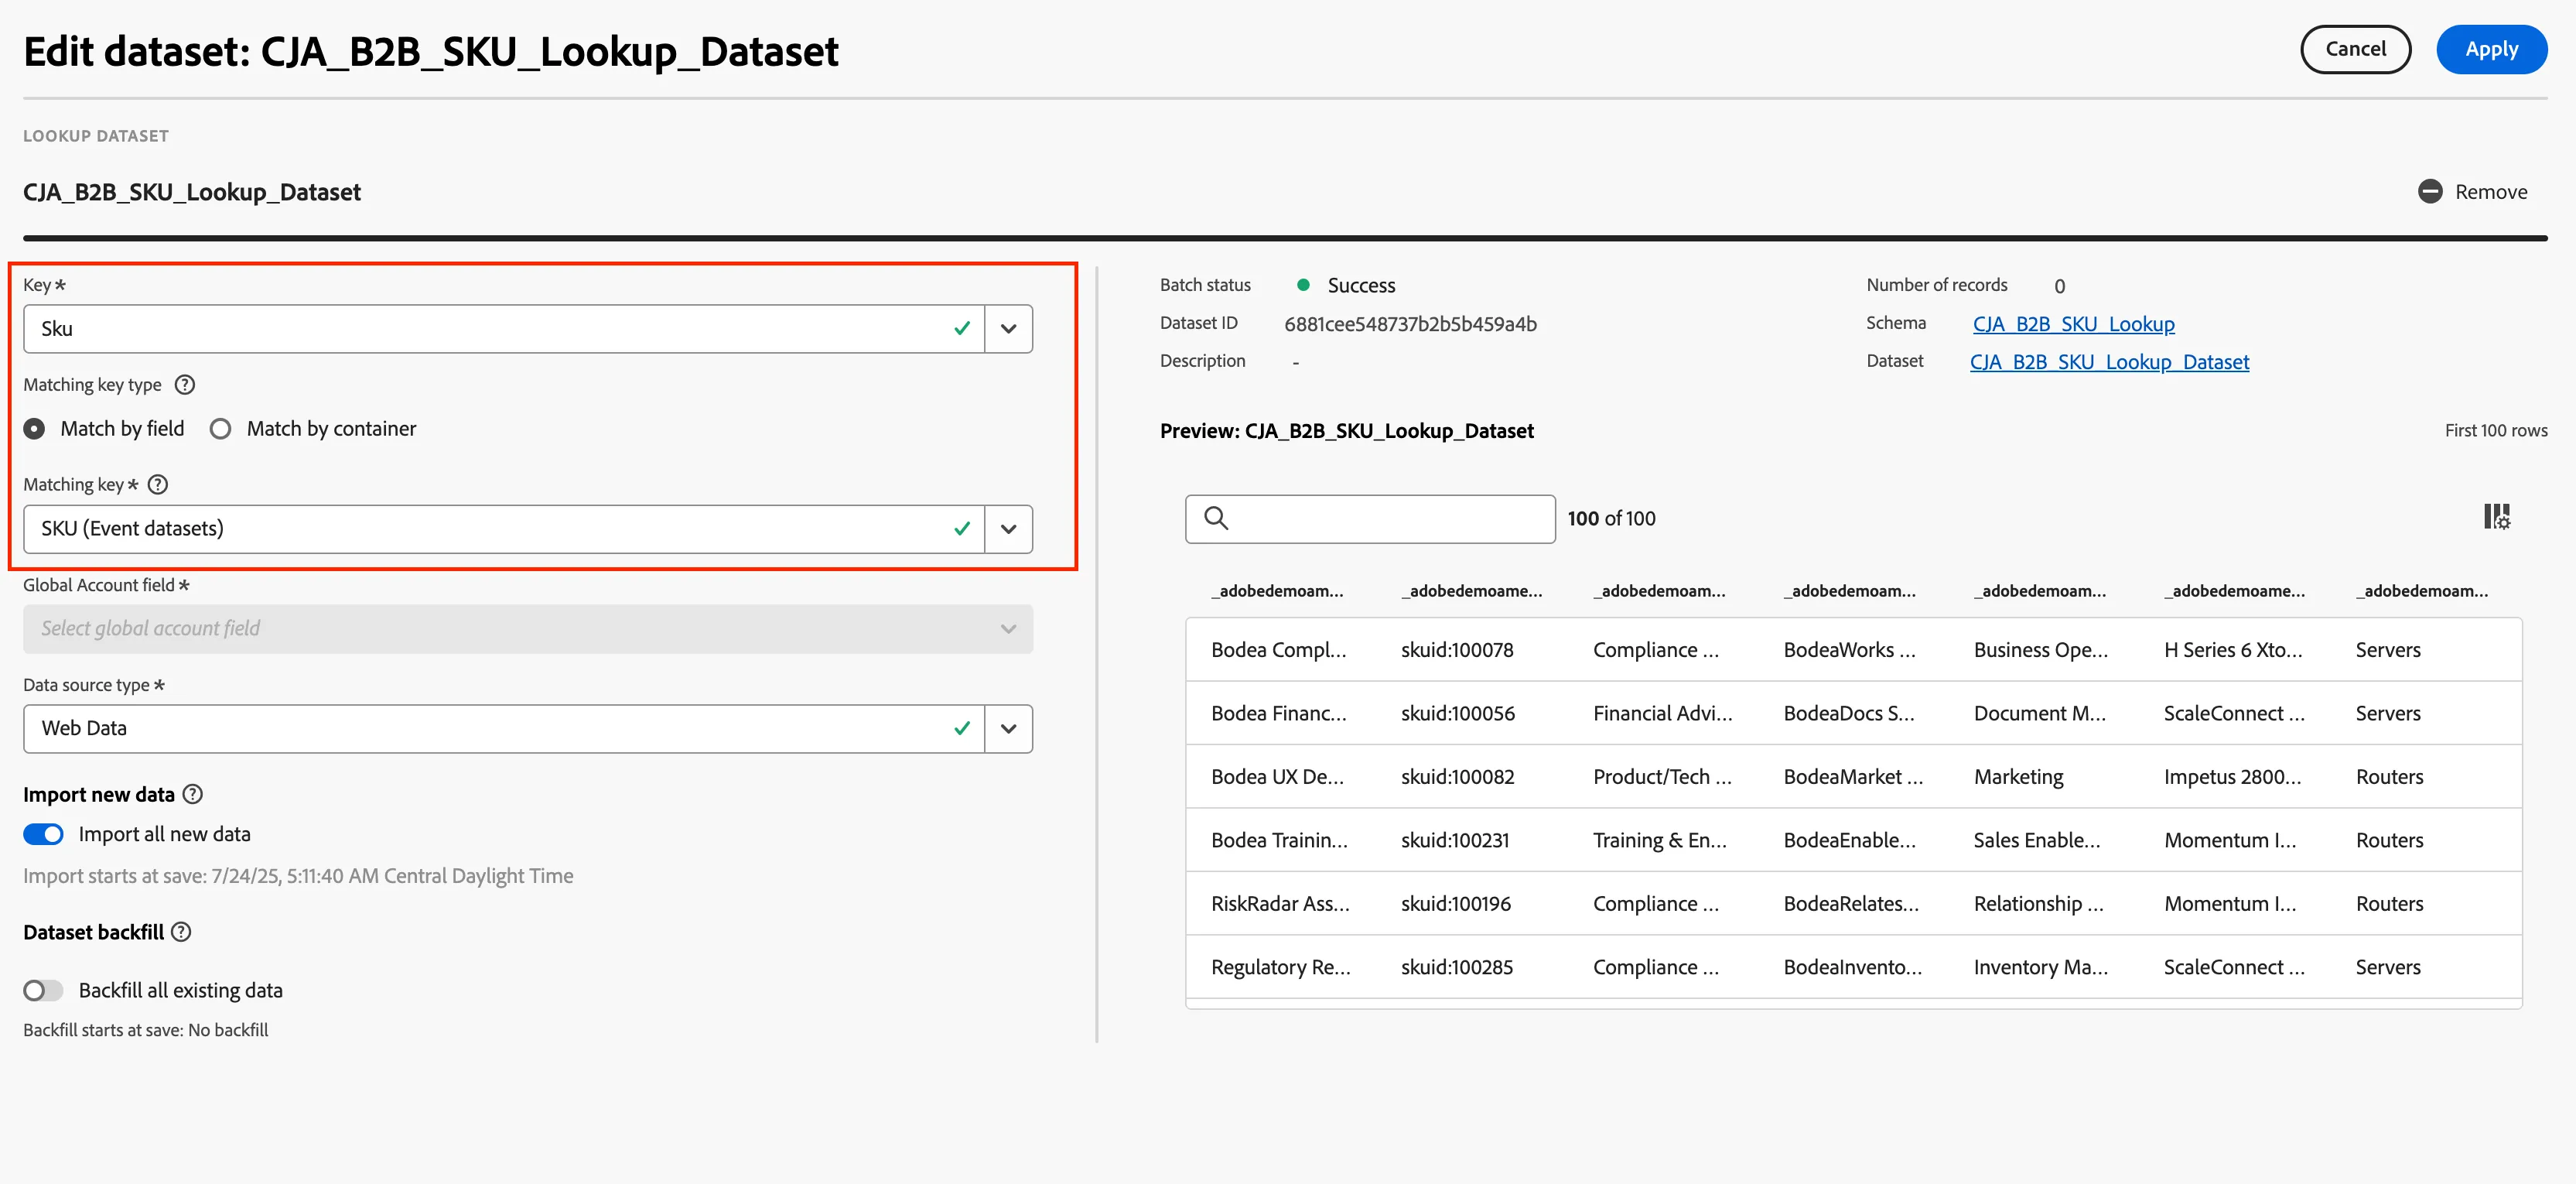Image resolution: width=2576 pixels, height=1184 pixels.
Task: Expand the Key dropdown showing Sku
Action: click(1009, 329)
